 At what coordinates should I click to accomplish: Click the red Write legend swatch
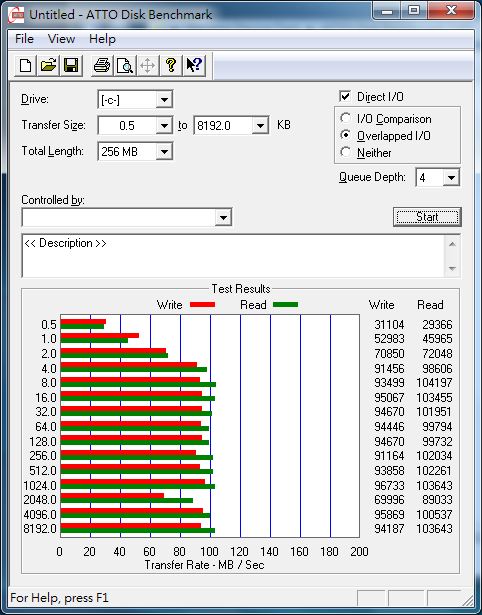click(x=202, y=304)
